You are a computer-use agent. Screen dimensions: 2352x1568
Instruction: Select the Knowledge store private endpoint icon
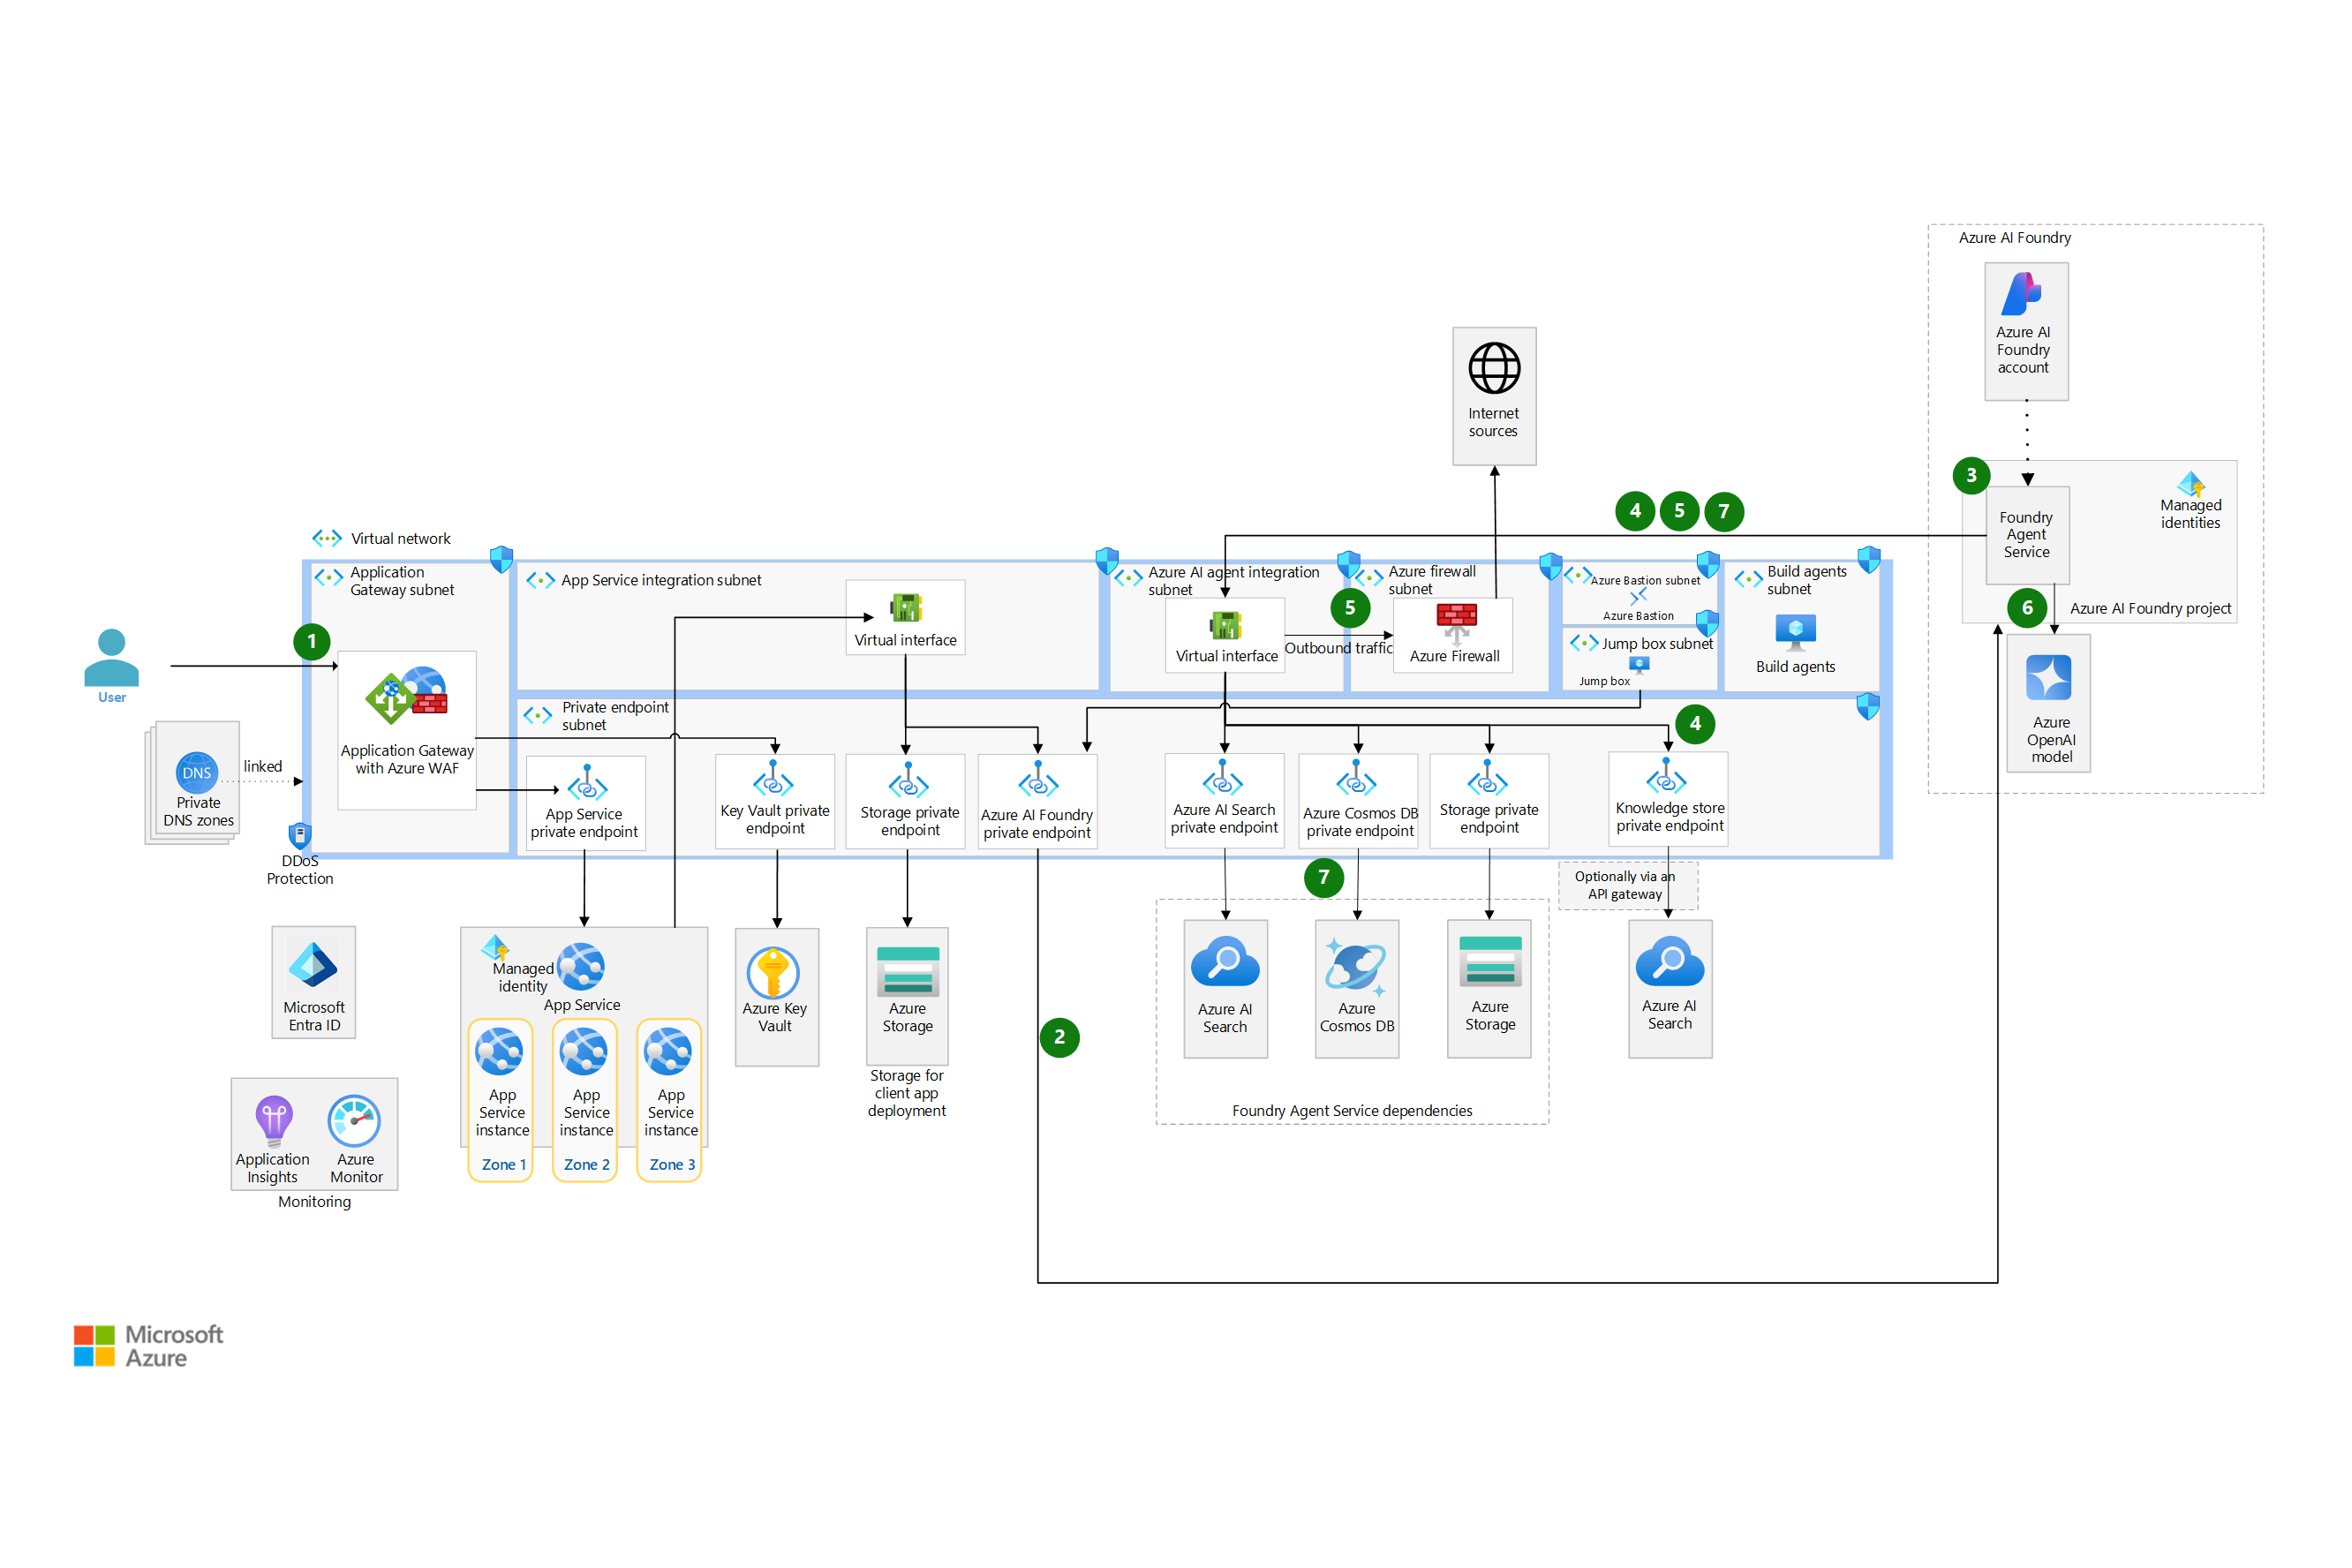(1666, 777)
